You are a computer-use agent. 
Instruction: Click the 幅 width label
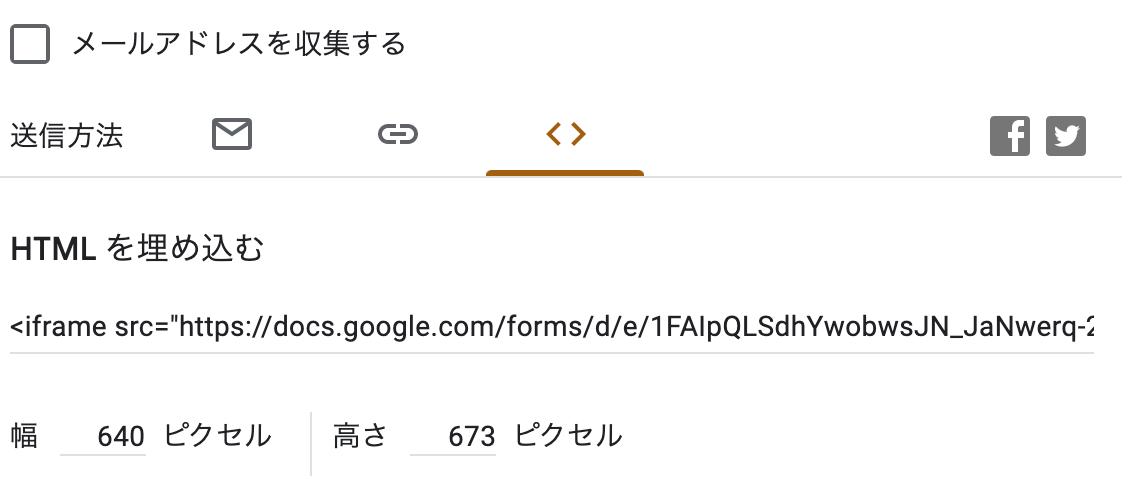point(24,436)
